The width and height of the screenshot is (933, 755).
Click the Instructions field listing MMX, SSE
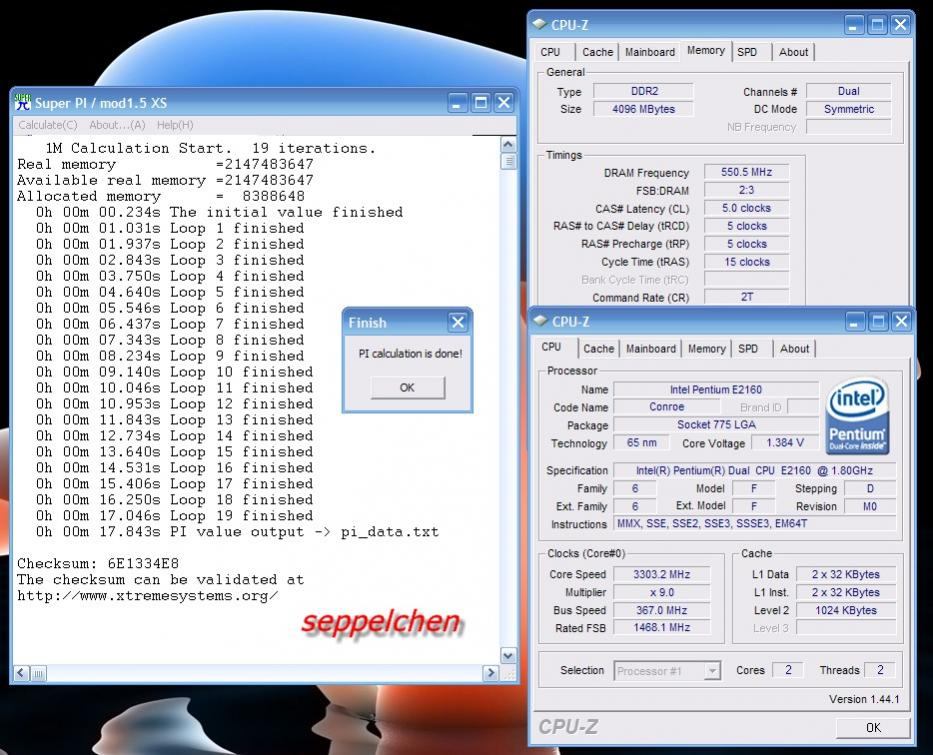pyautogui.click(x=754, y=524)
